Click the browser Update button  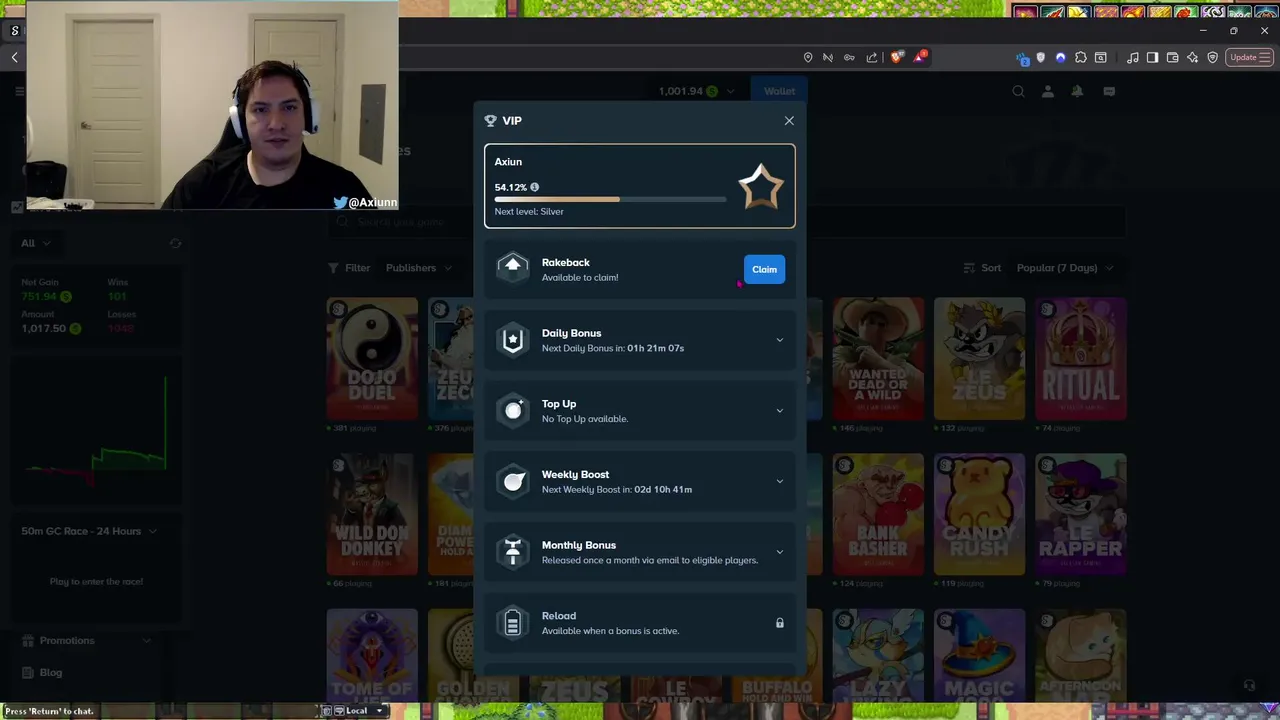[1249, 57]
